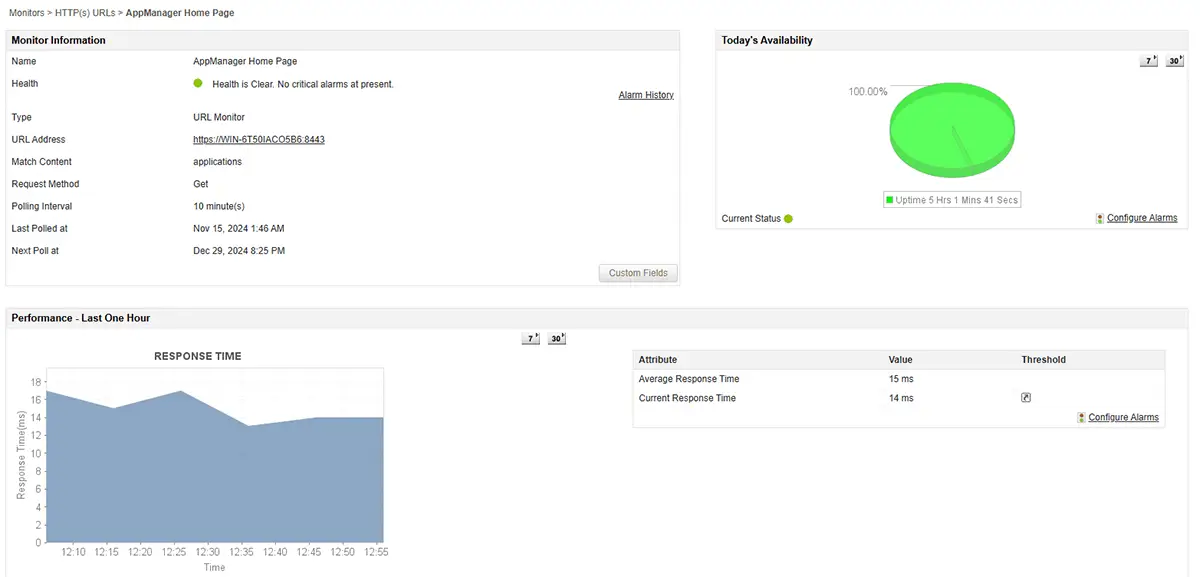The image size is (1200, 577).
Task: Open the Alarm History link
Action: [645, 94]
